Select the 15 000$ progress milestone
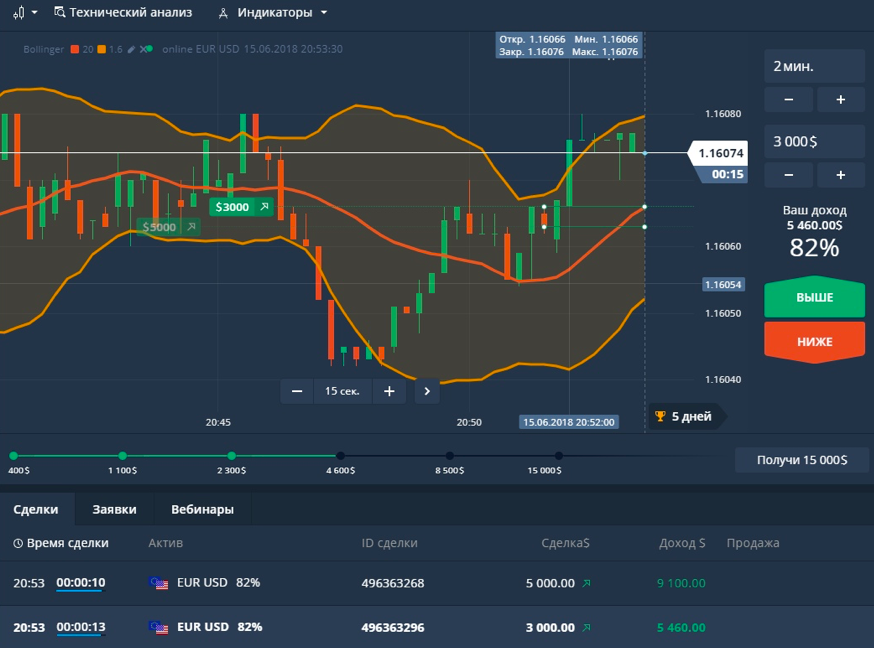874x648 pixels. tap(559, 456)
